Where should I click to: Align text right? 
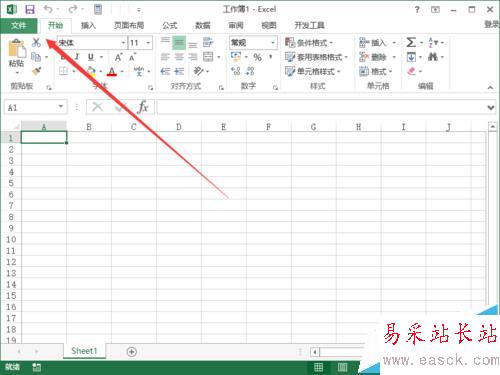pos(193,57)
